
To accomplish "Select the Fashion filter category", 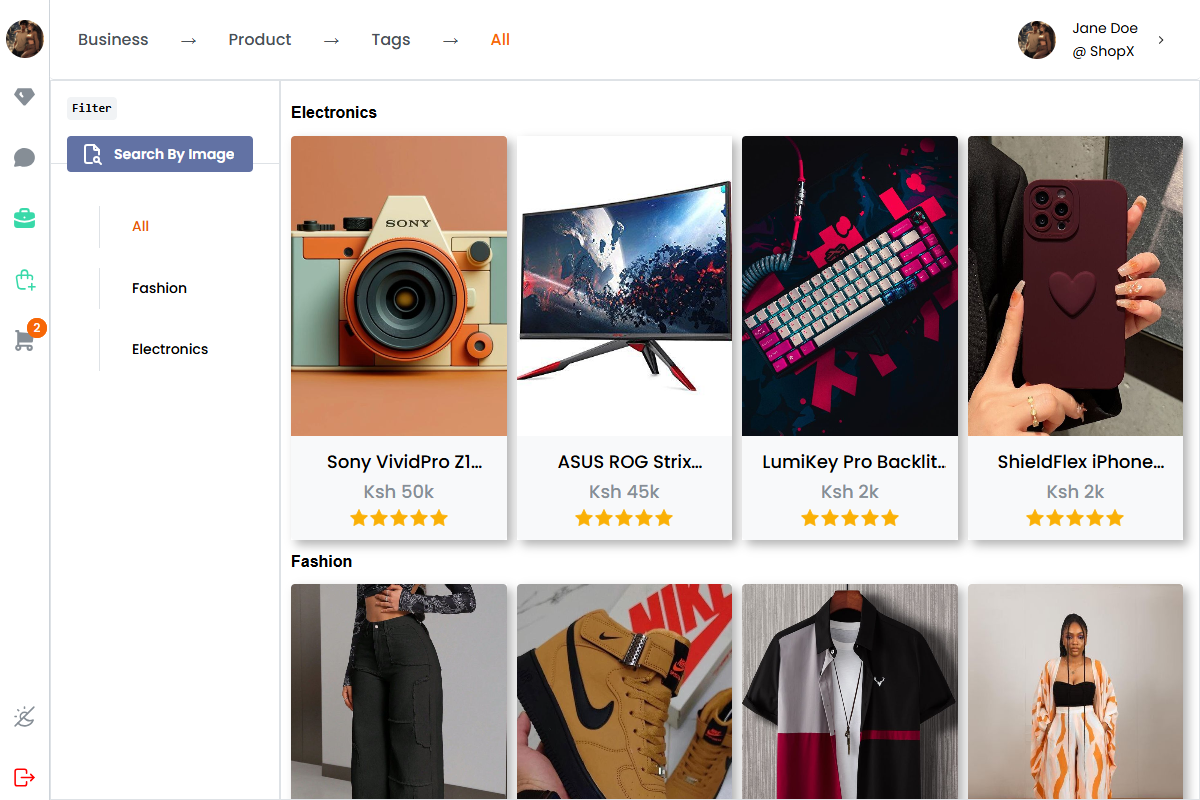I will [159, 288].
